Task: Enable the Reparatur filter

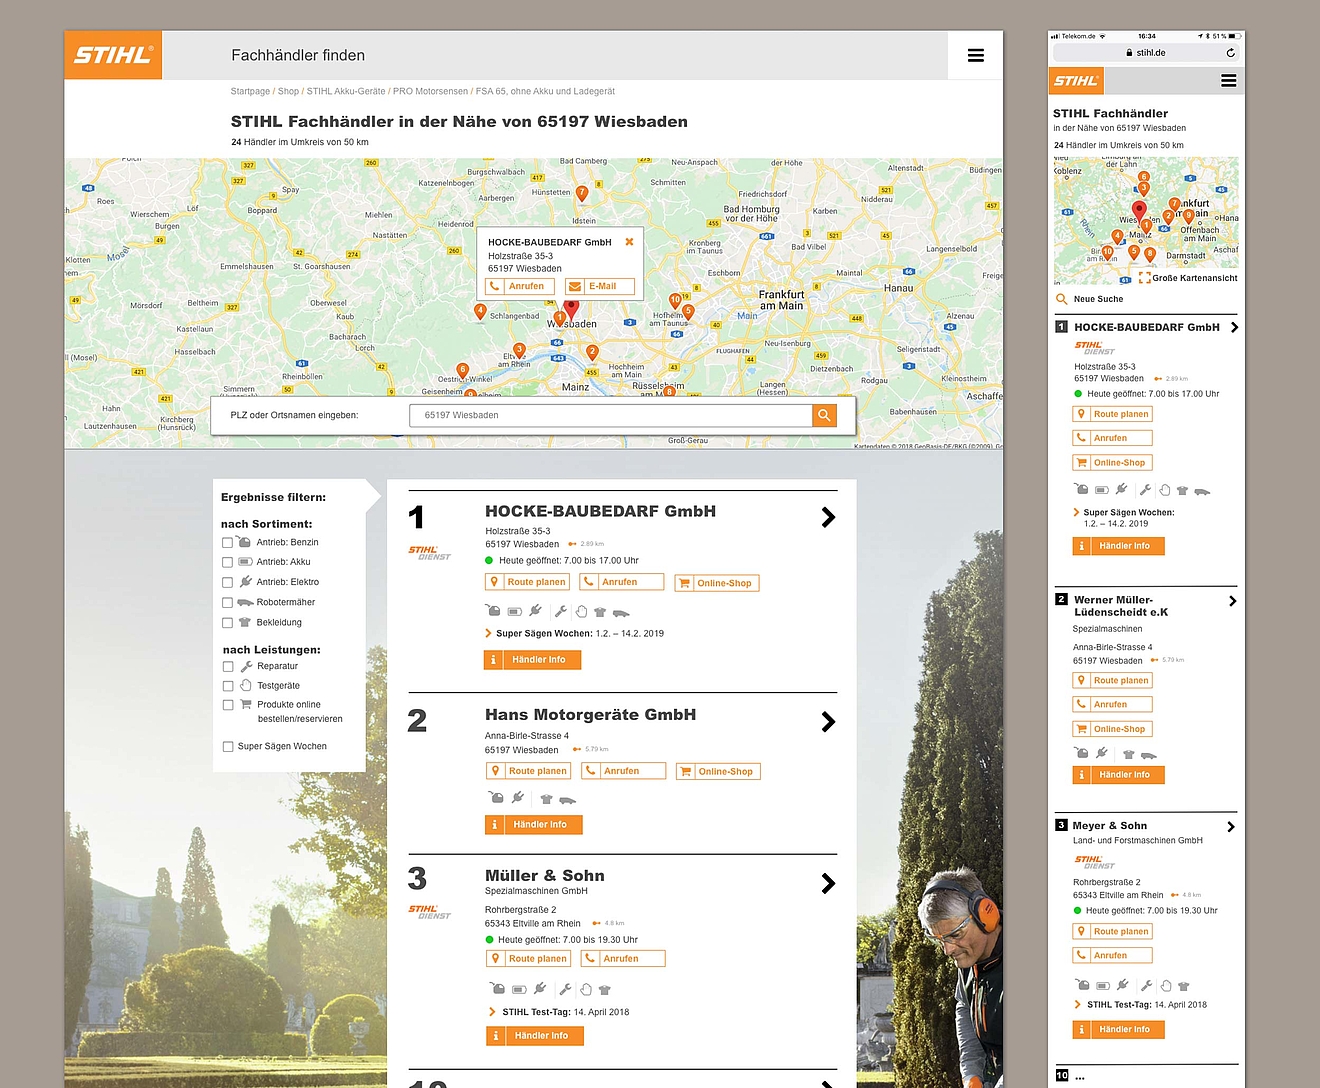Action: point(227,667)
